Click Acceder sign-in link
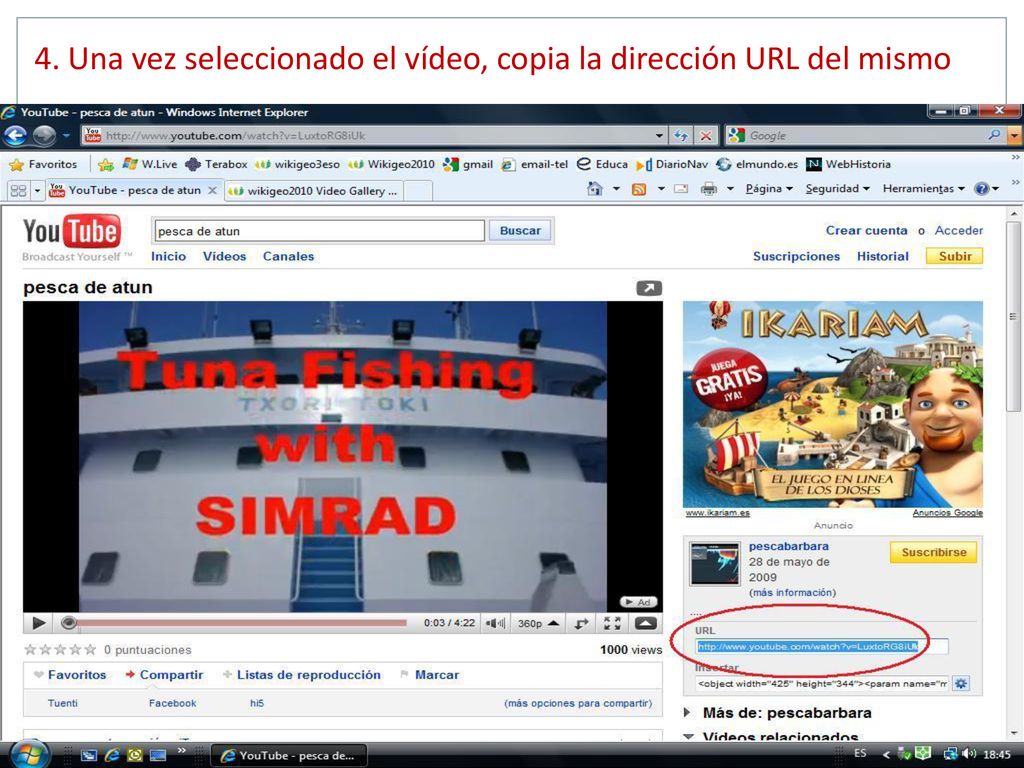The height and width of the screenshot is (768, 1024). tap(959, 231)
